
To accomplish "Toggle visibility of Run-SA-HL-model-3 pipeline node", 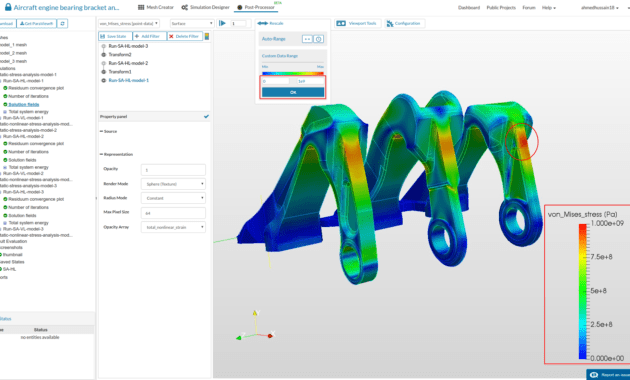I will 104,46.
